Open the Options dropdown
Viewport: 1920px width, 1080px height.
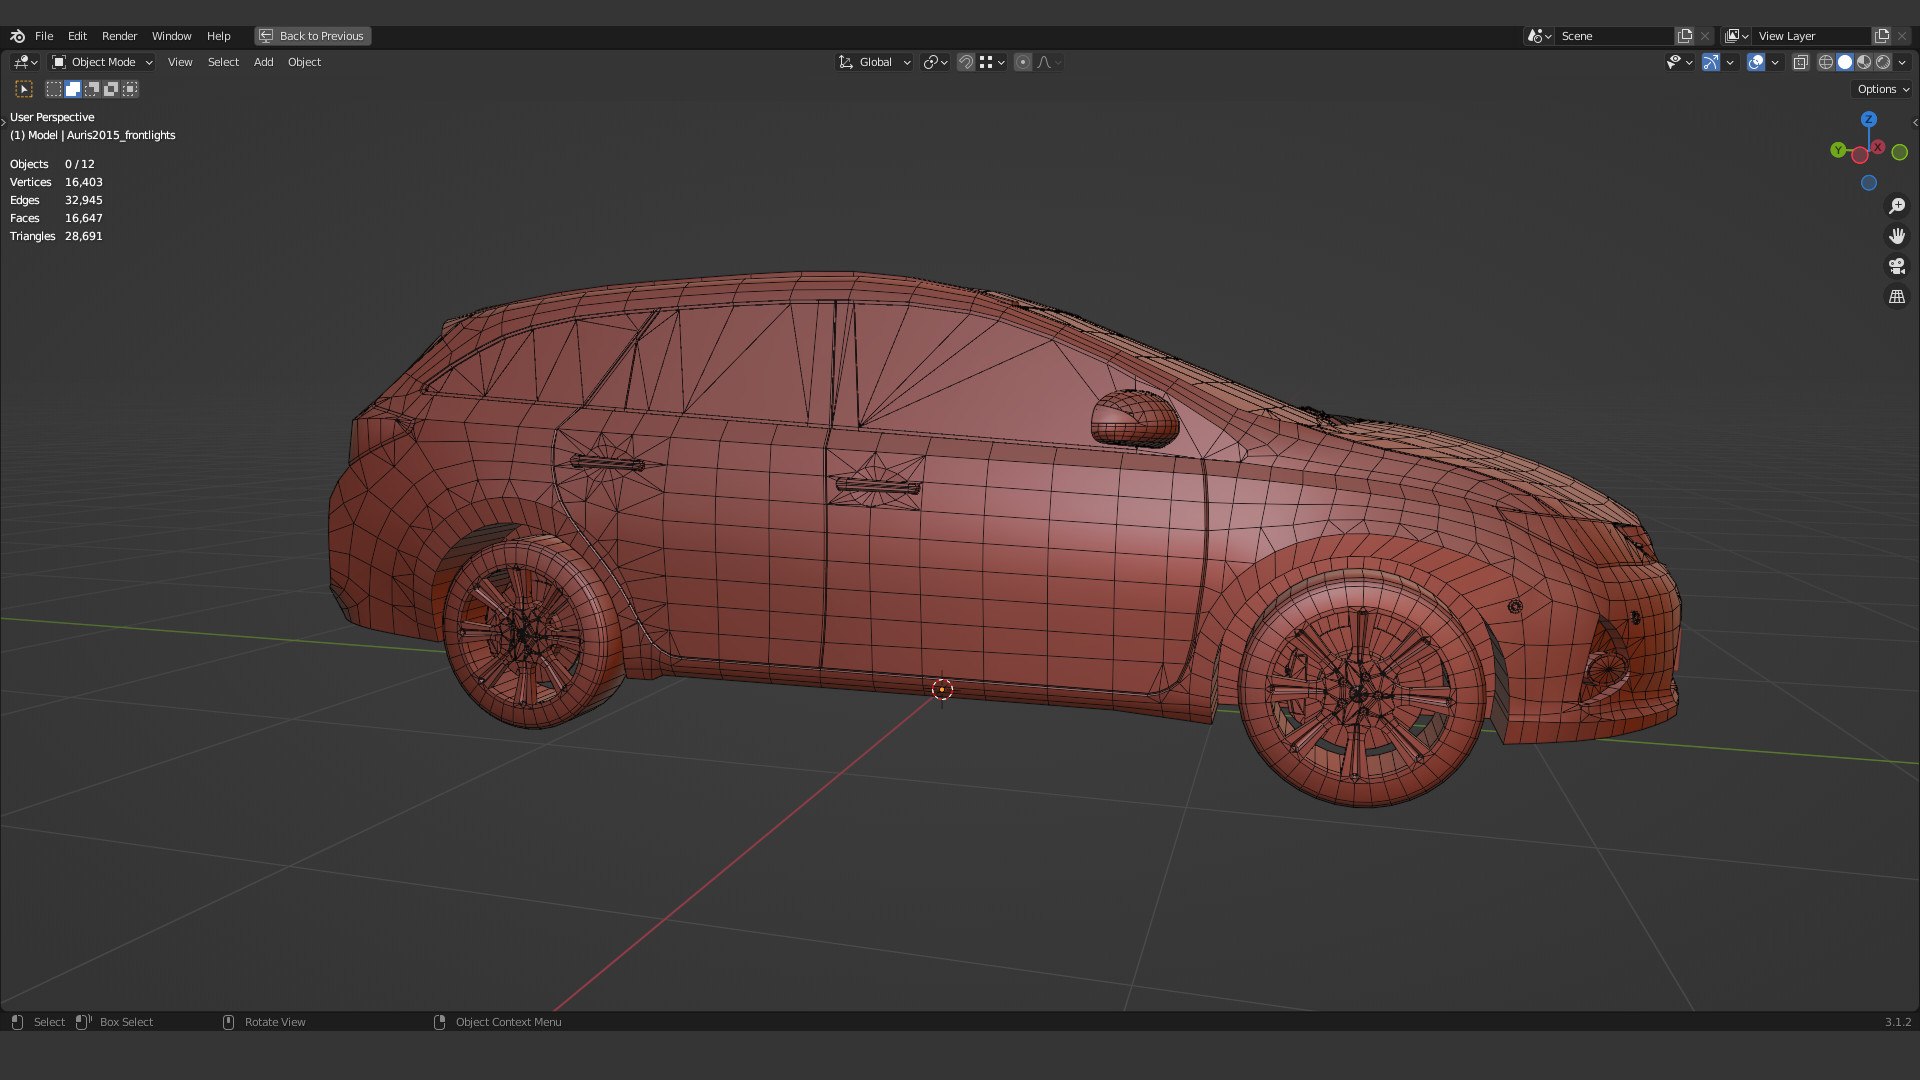1881,89
